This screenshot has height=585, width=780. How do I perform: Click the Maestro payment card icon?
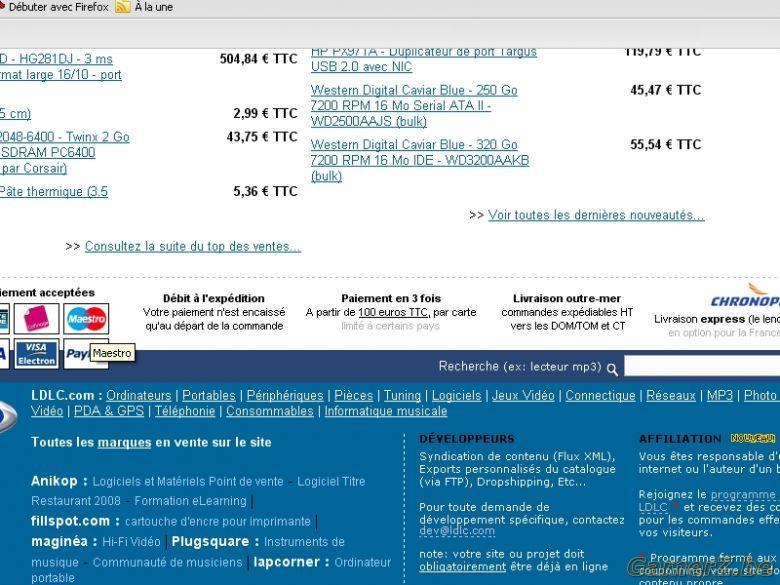(86, 318)
